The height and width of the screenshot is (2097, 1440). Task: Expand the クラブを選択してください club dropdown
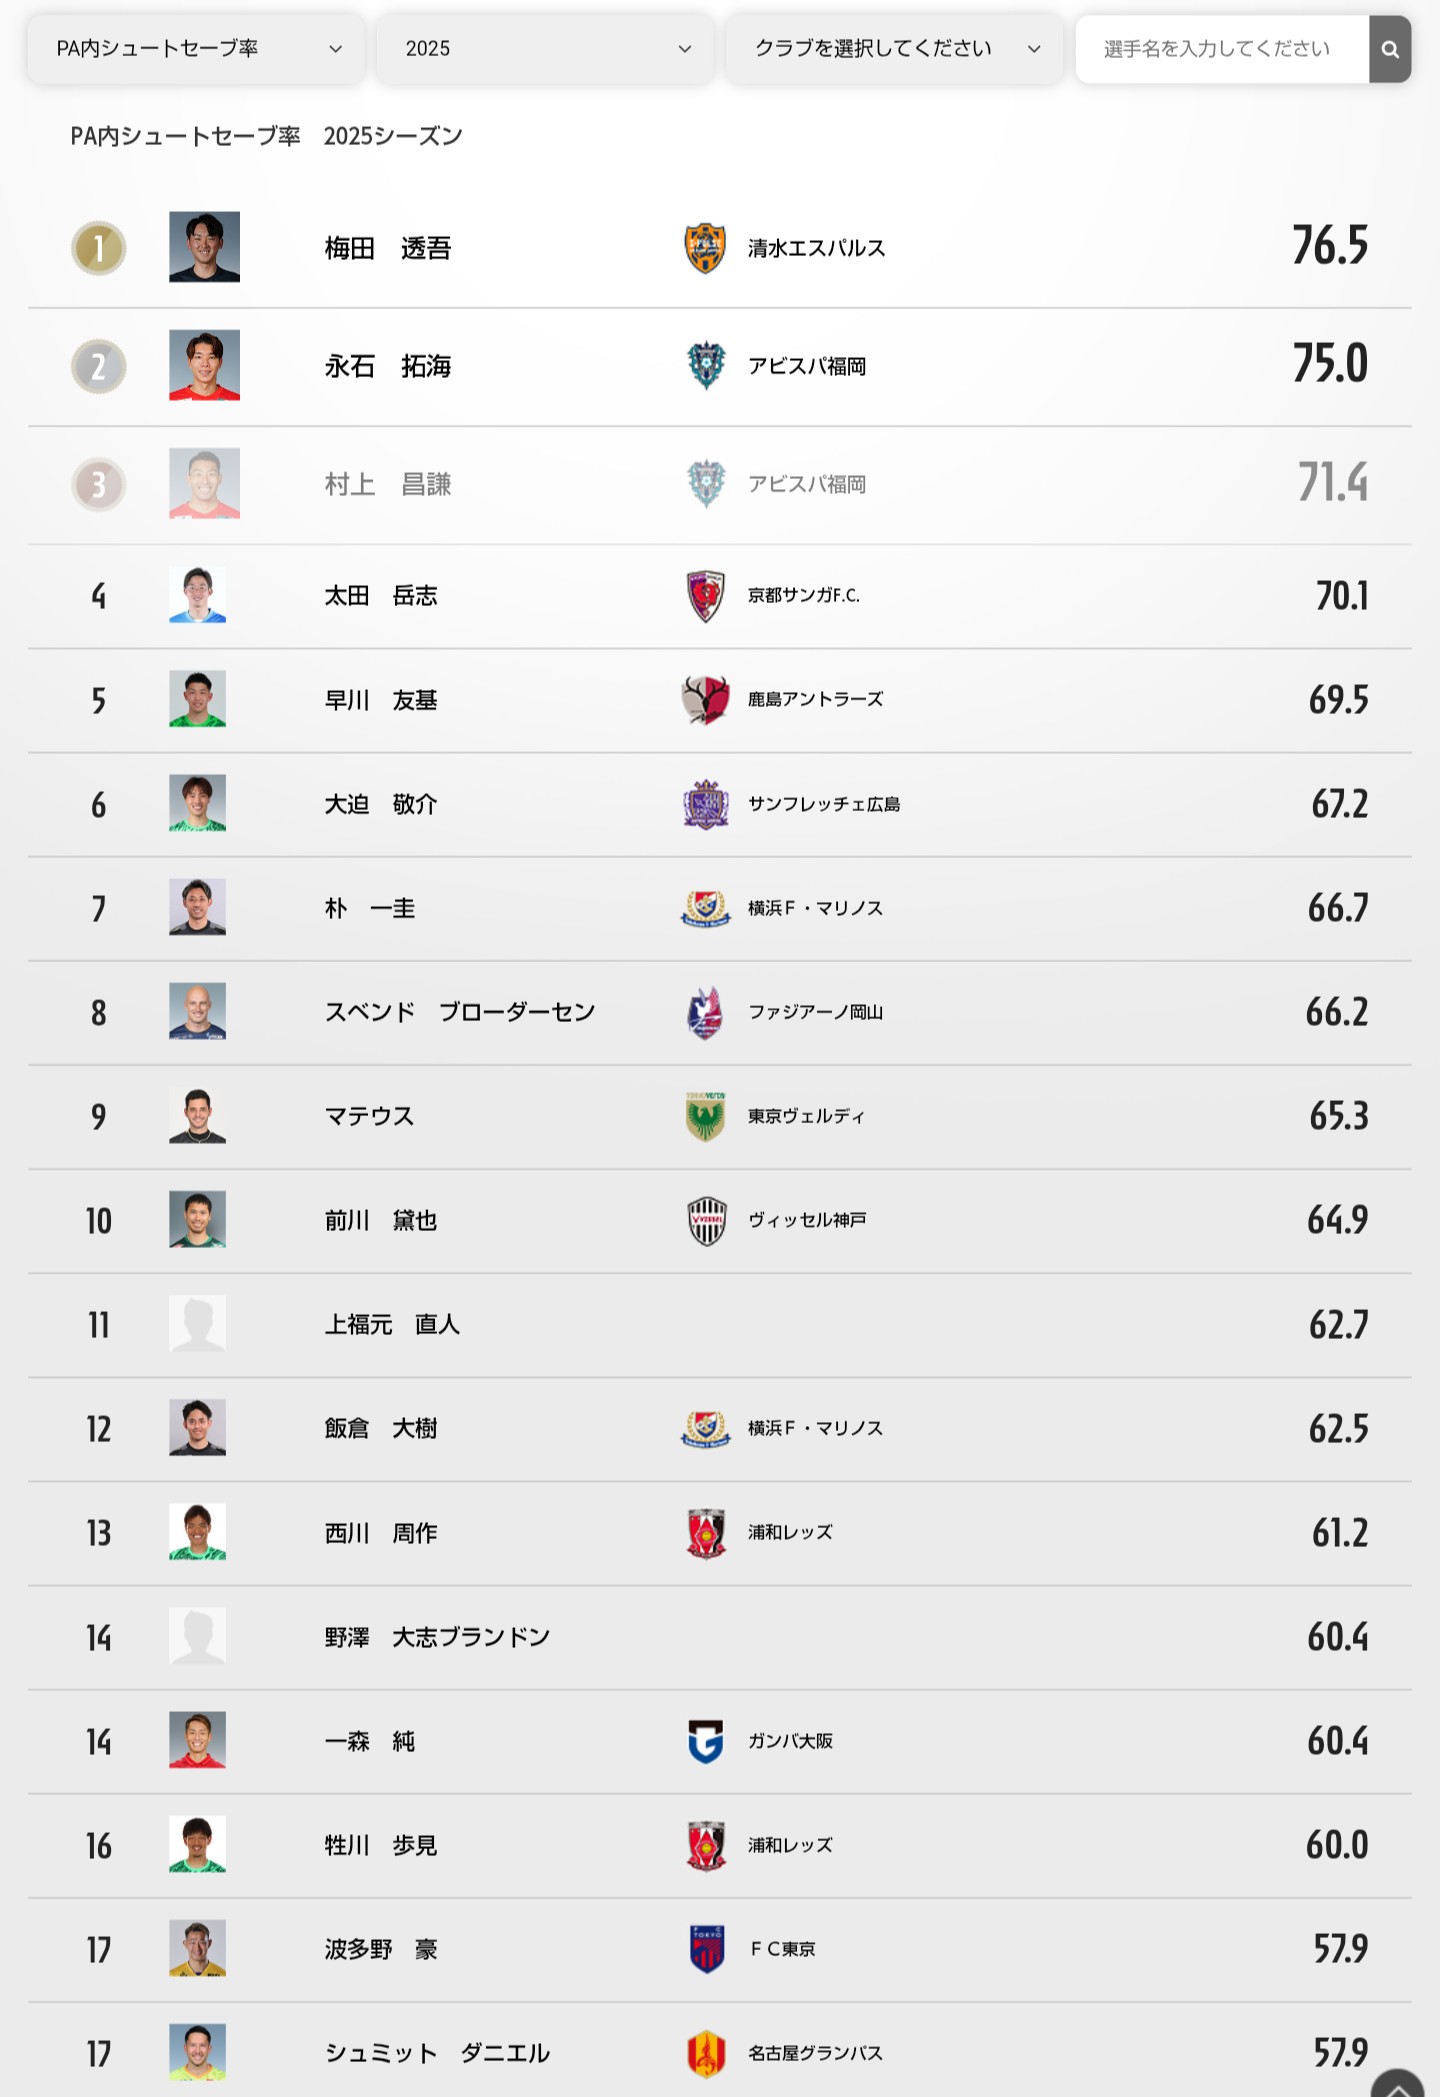point(894,49)
